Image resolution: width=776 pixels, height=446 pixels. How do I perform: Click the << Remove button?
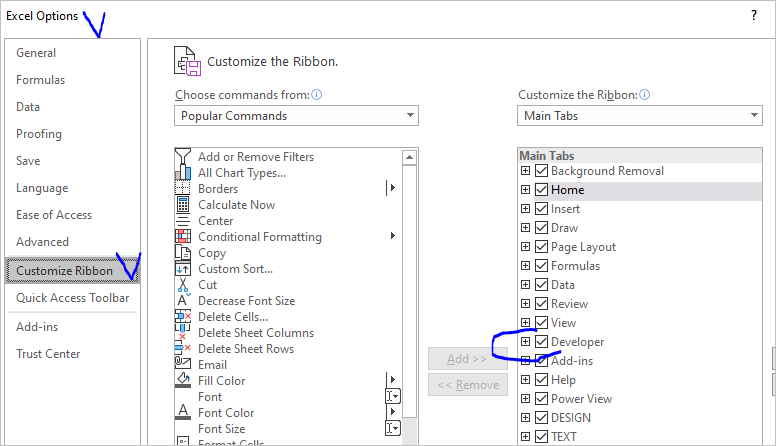click(468, 385)
